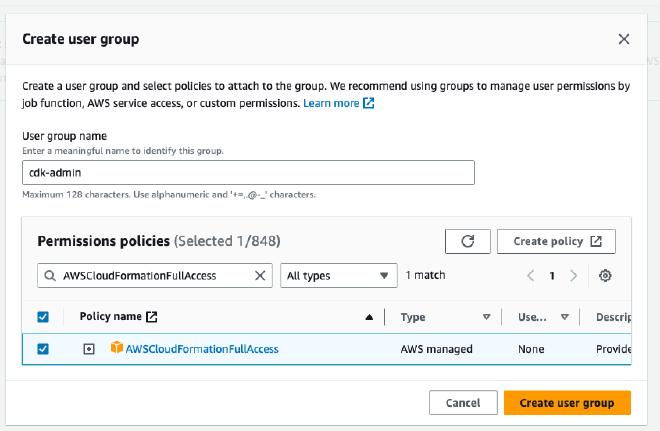This screenshot has width=660, height=431.
Task: Click the Create user group button
Action: 567,402
